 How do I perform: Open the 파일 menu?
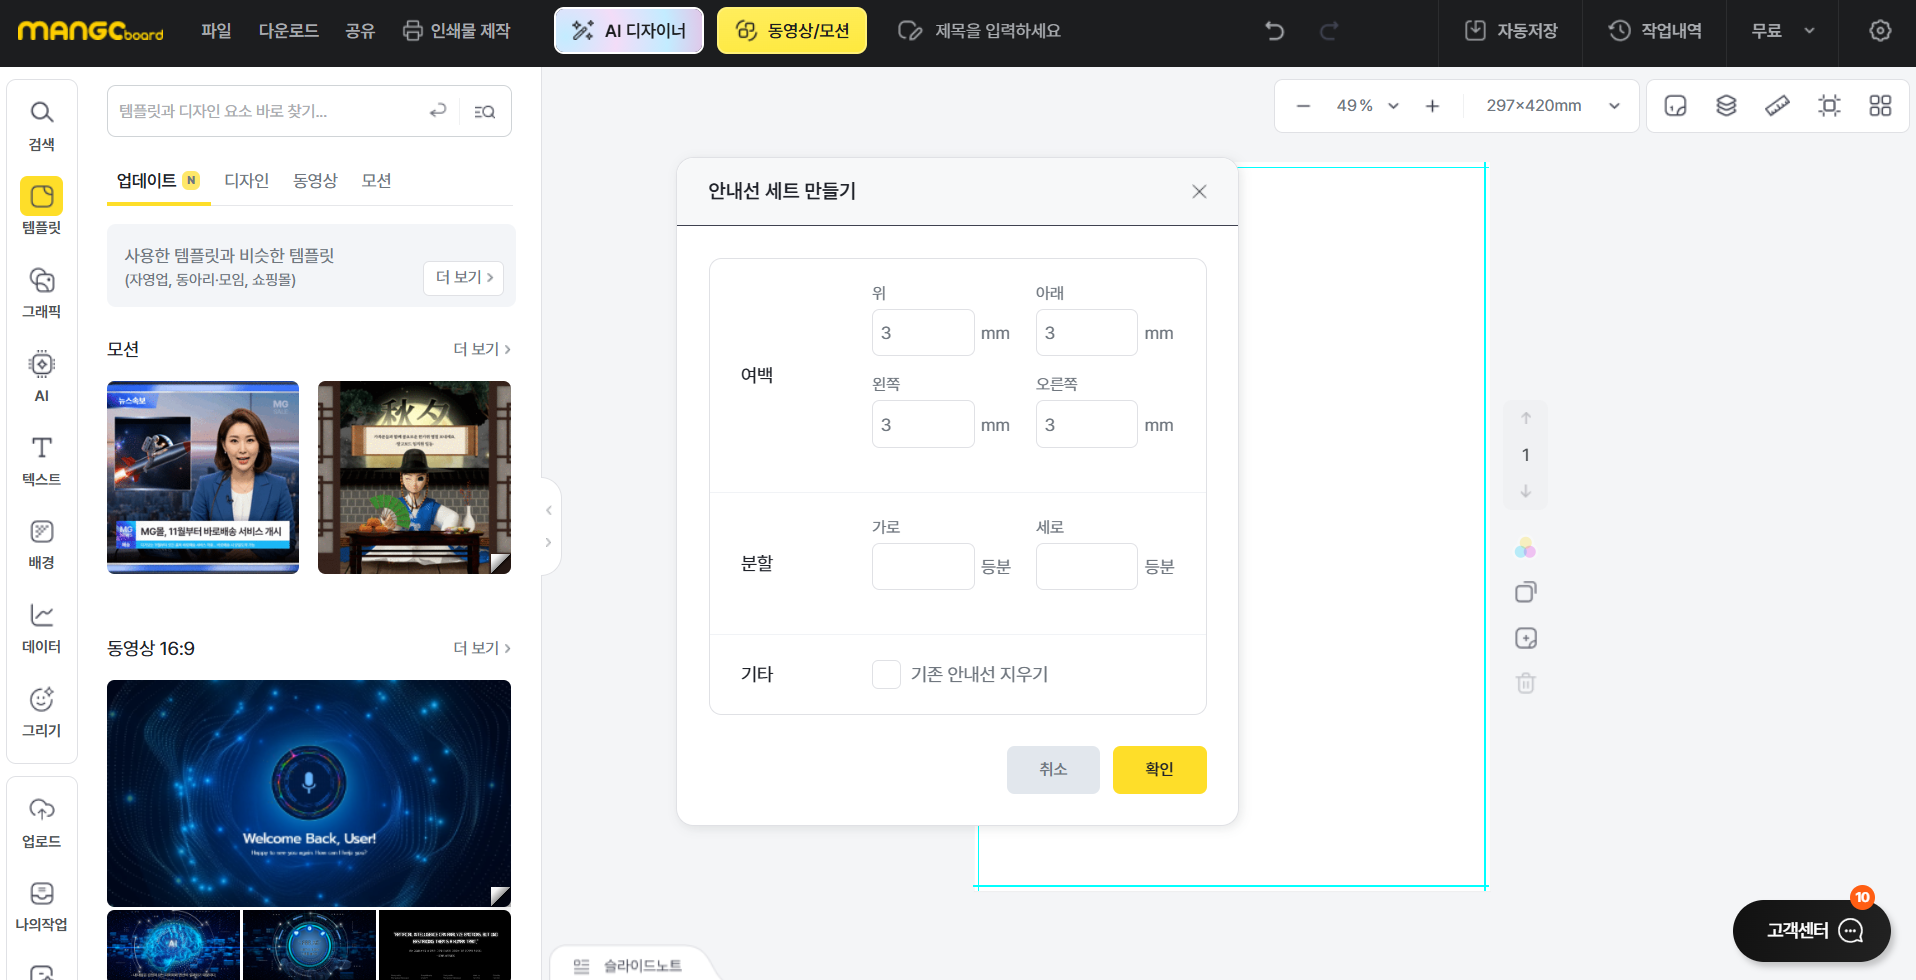click(x=216, y=31)
